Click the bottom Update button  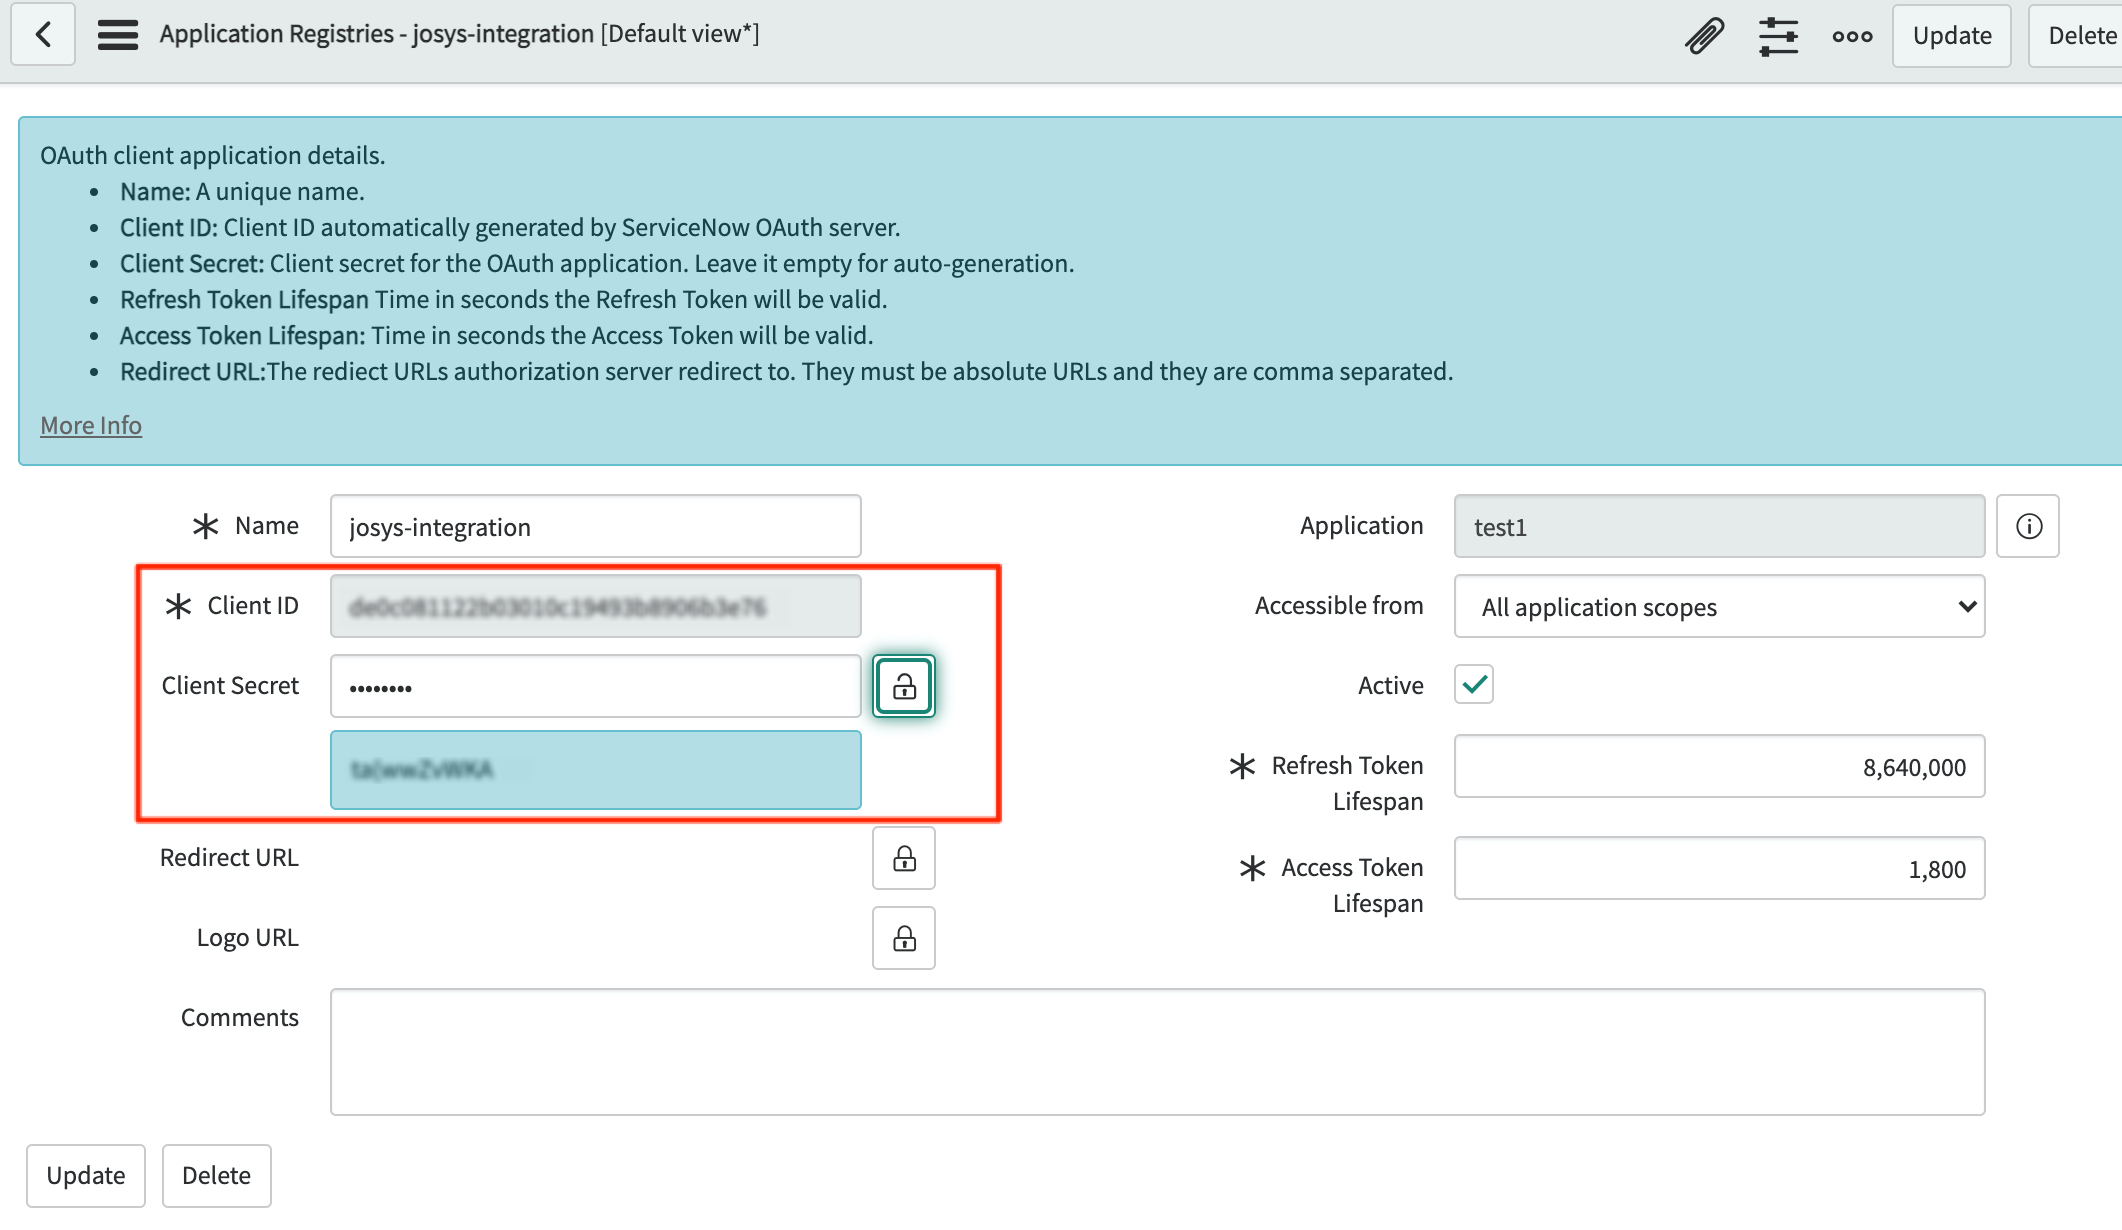click(86, 1175)
